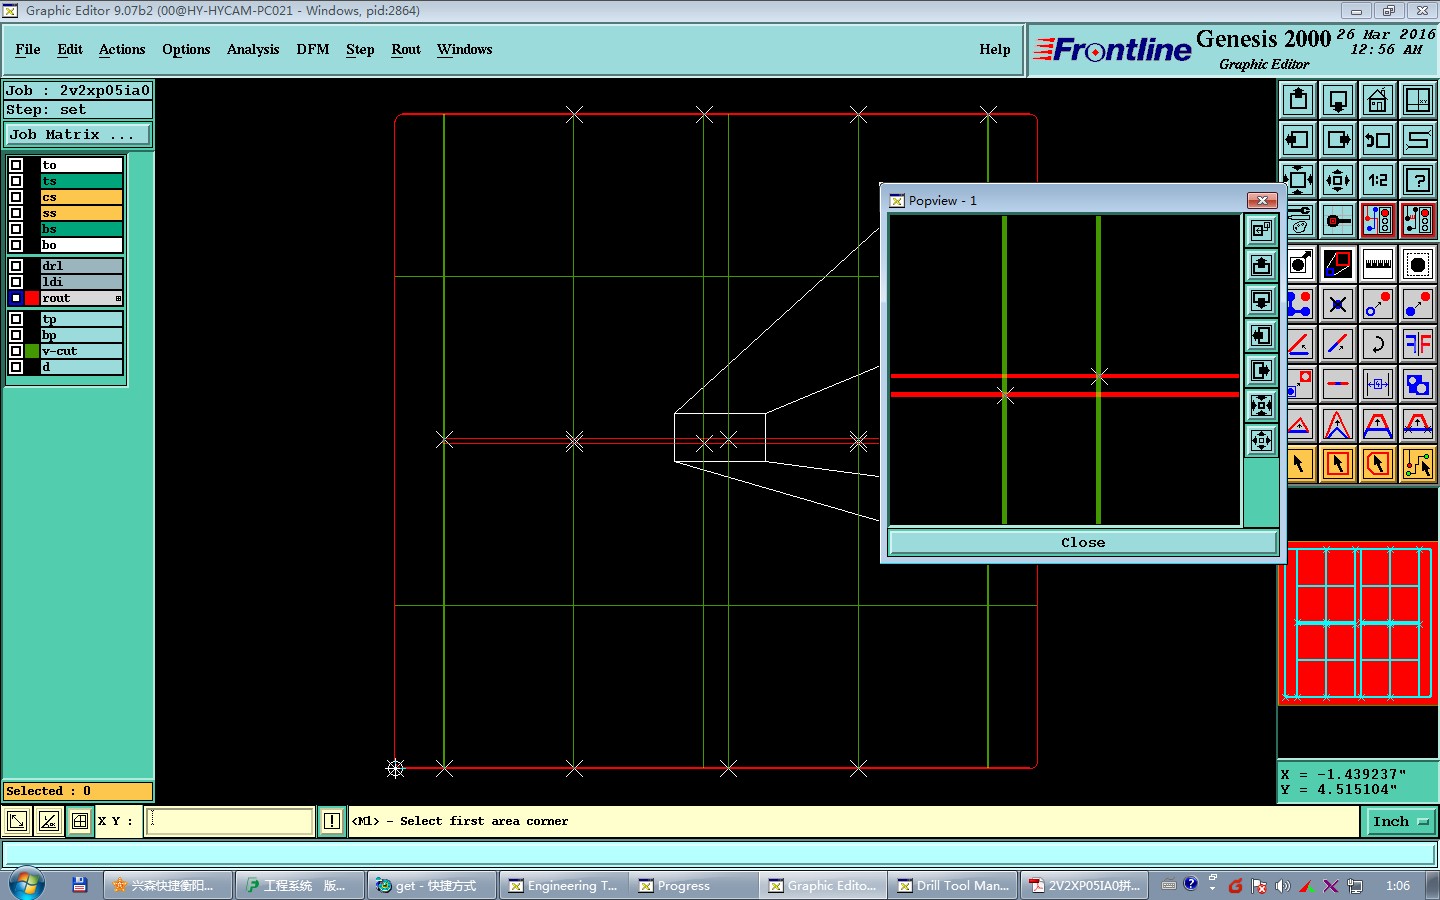The width and height of the screenshot is (1440, 900).
Task: Select the ldi layer name
Action: [x=81, y=282]
